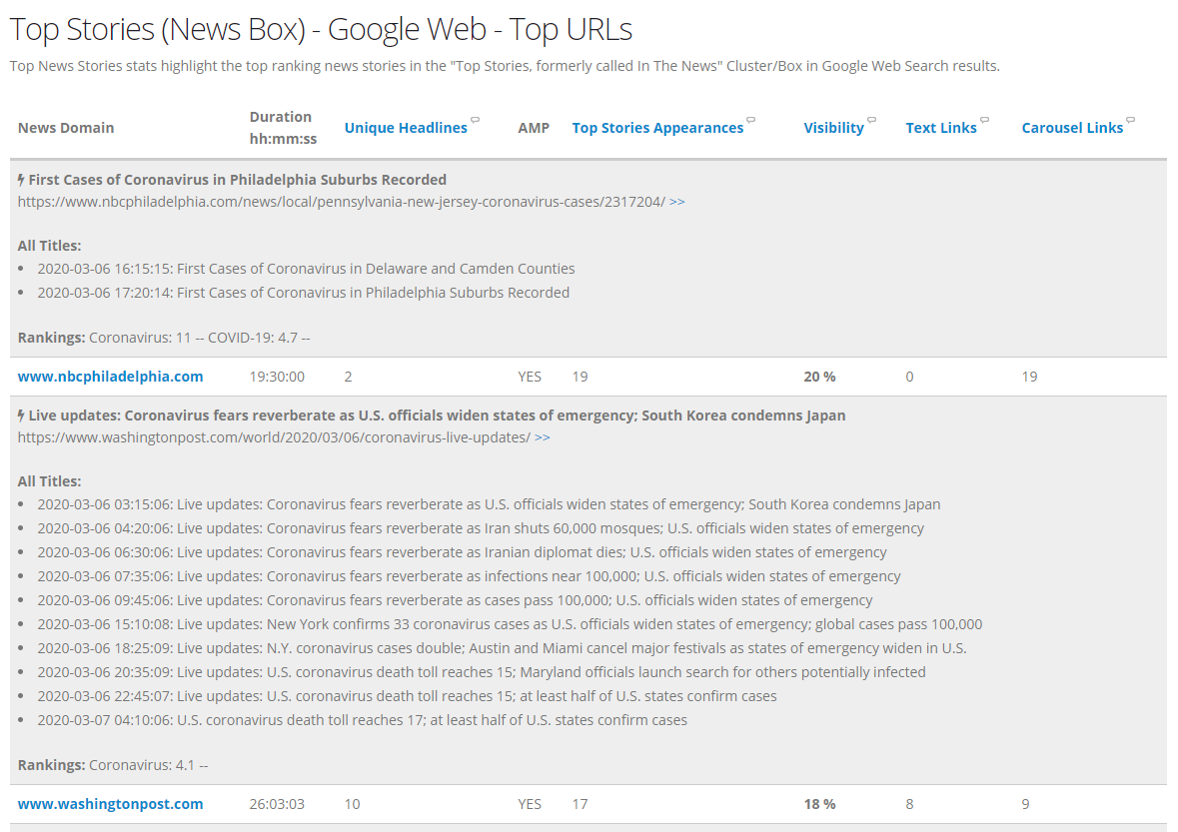Click visibility value 20 %
The image size is (1178, 832).
[x=820, y=377]
